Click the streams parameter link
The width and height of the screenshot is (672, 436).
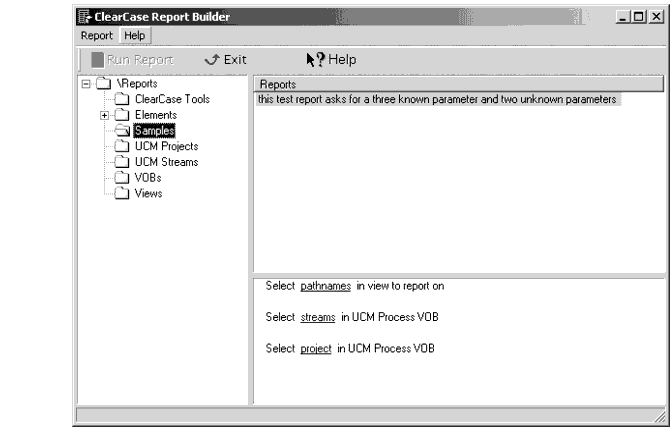click(x=318, y=317)
